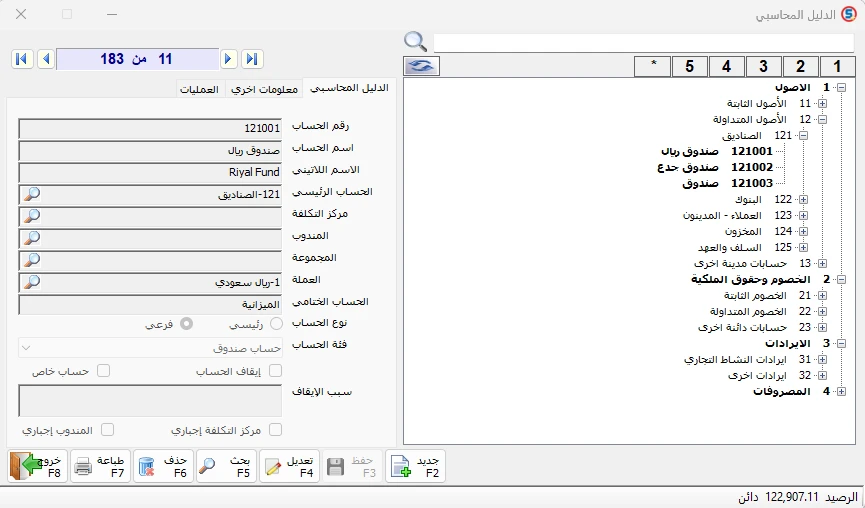Open lookup for مركز التكلفة field
This screenshot has height=508, width=865.
pyautogui.click(x=32, y=216)
